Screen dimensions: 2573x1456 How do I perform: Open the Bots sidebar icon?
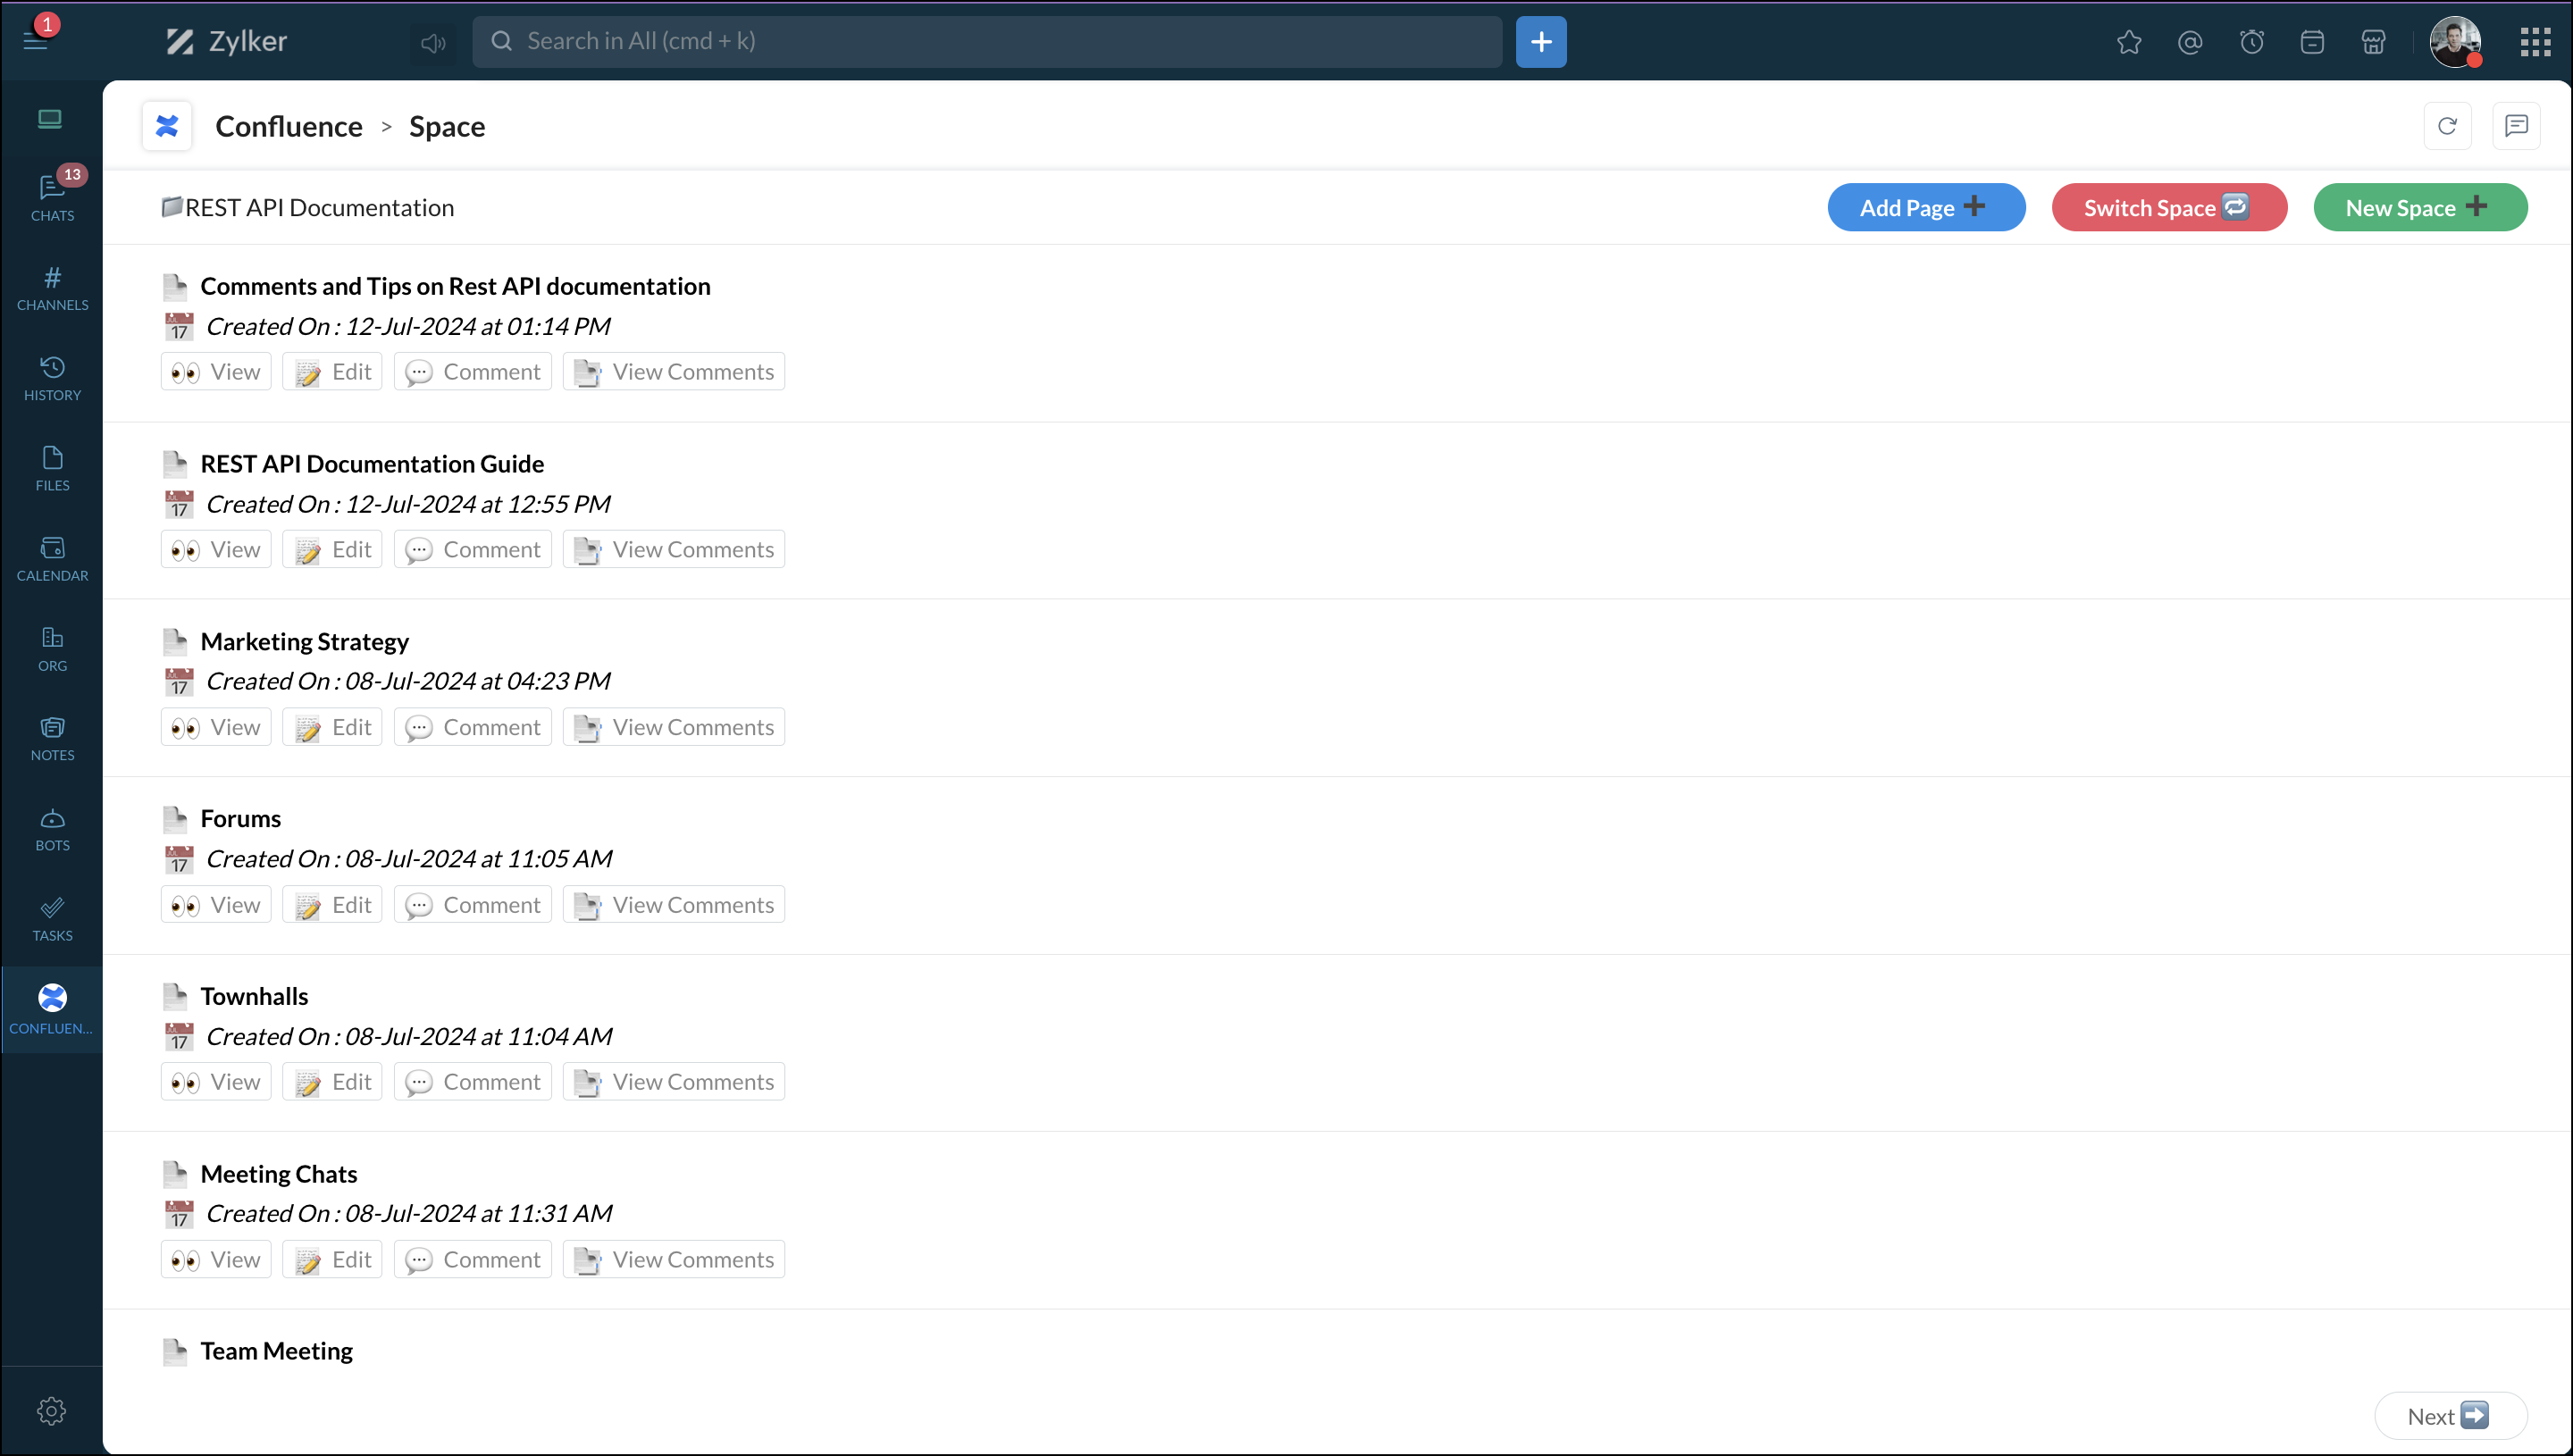click(52, 829)
